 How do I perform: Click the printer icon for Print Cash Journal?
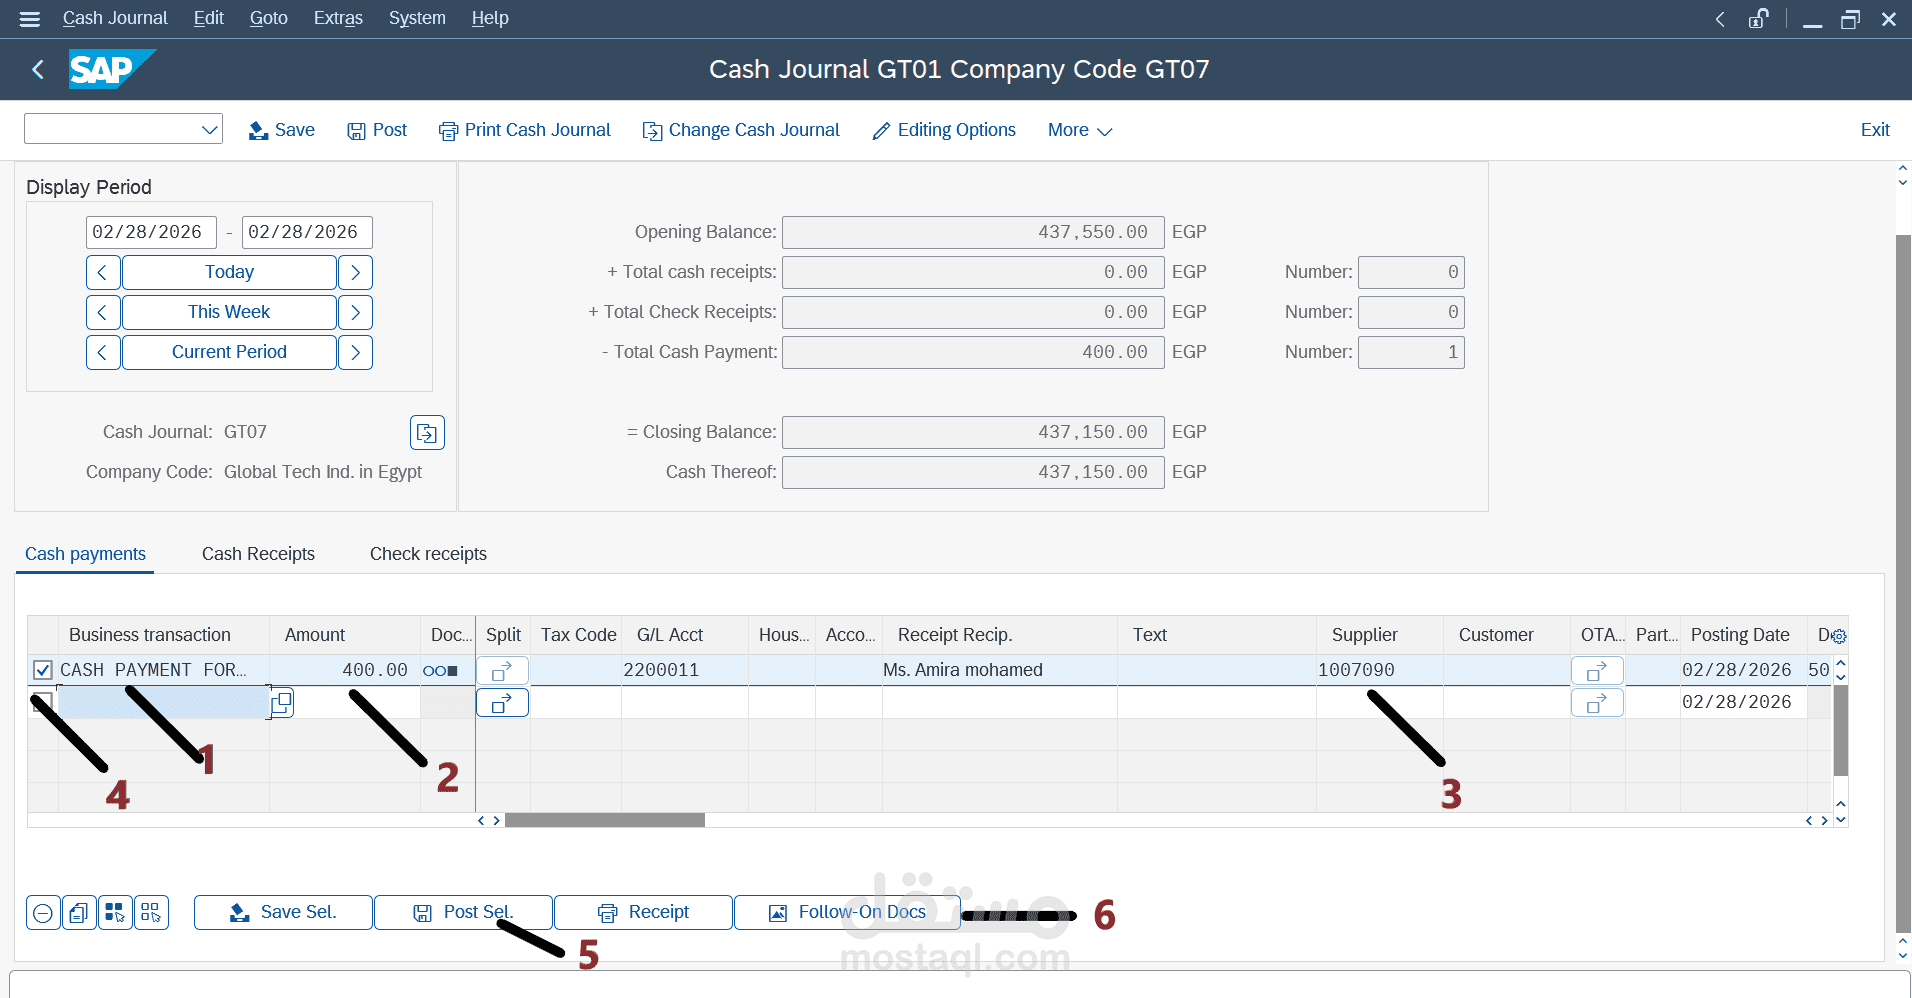tap(447, 130)
